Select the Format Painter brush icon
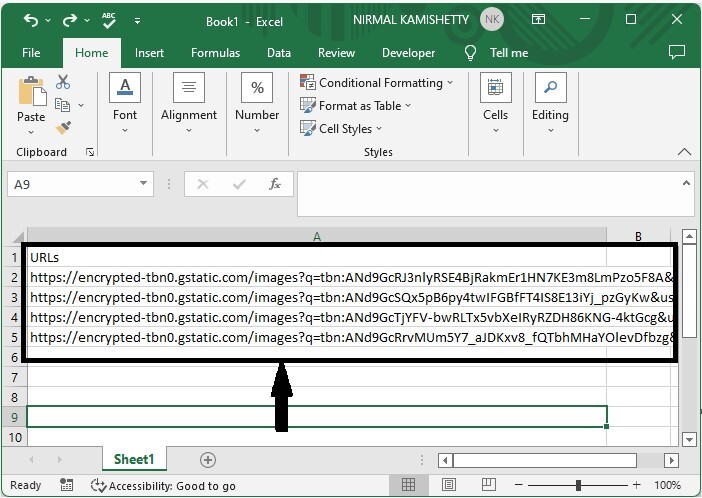The image size is (702, 498). point(64,127)
